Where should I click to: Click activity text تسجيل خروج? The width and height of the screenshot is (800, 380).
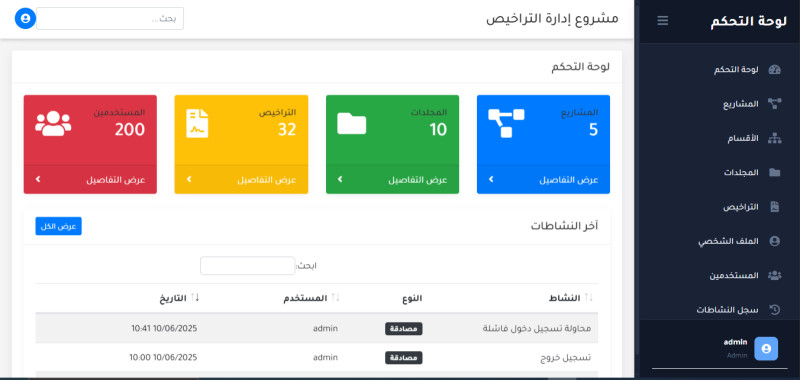coord(565,358)
